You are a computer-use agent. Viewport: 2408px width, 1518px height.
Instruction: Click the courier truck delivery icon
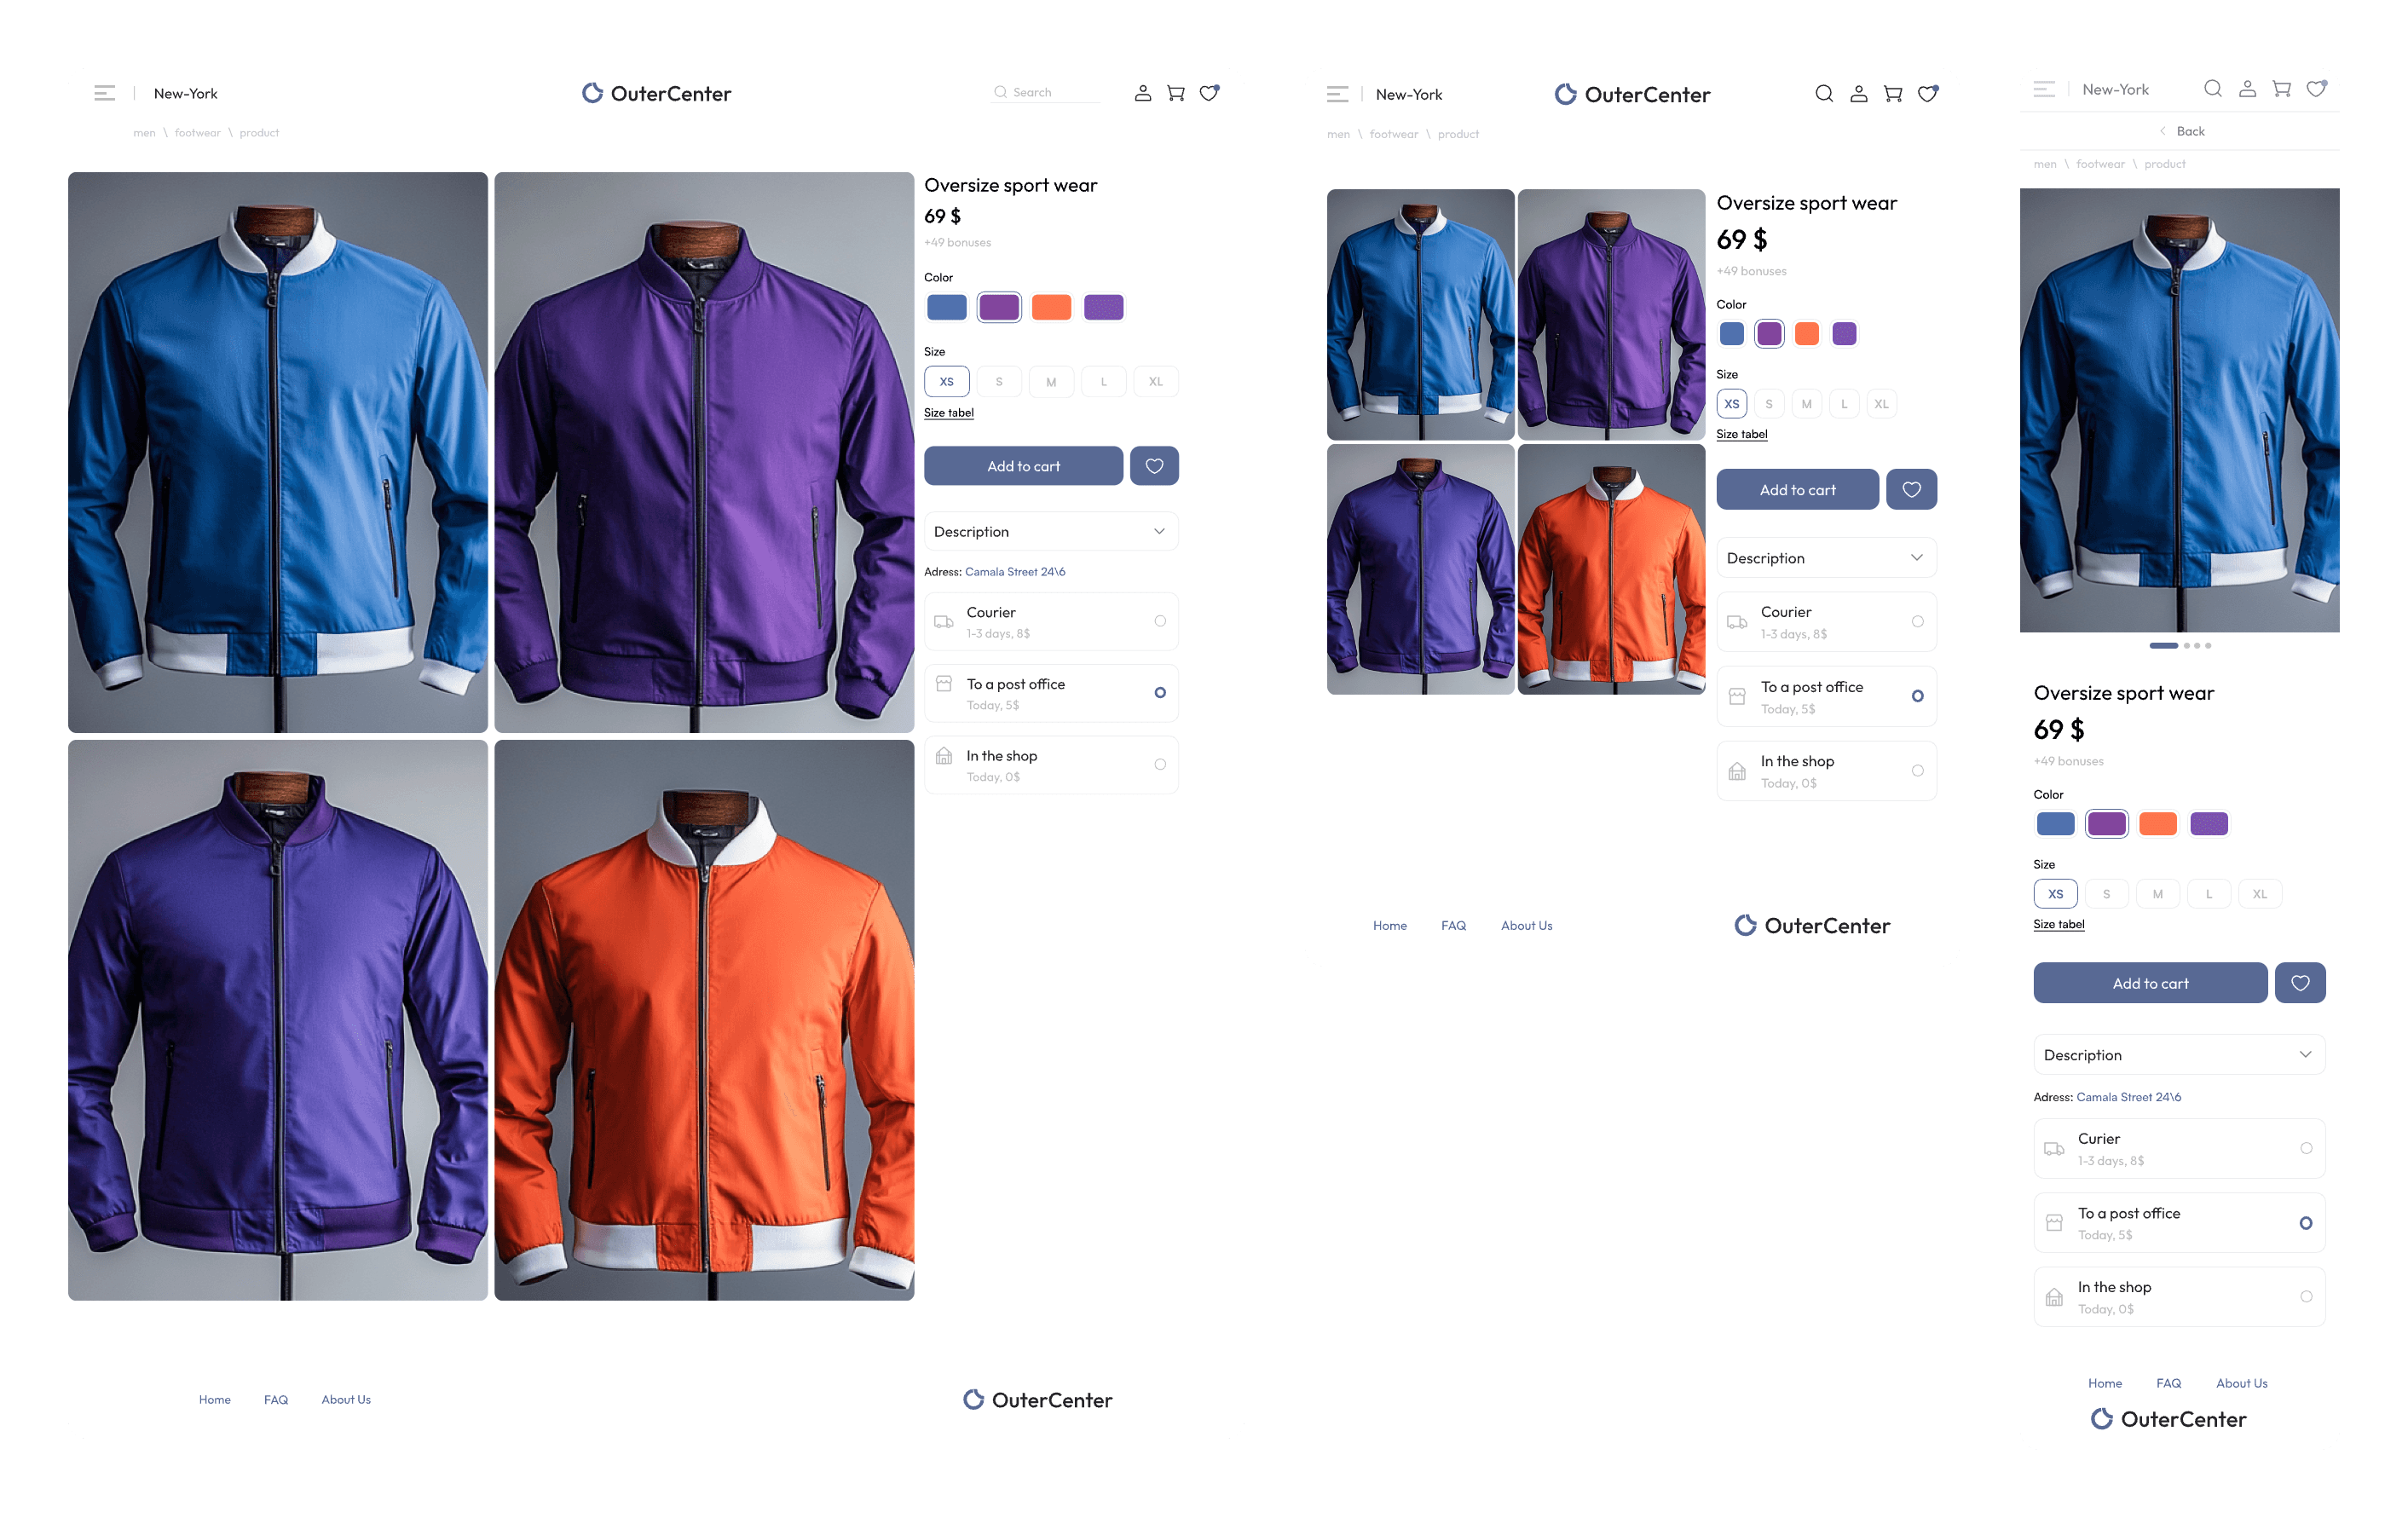pyautogui.click(x=944, y=621)
